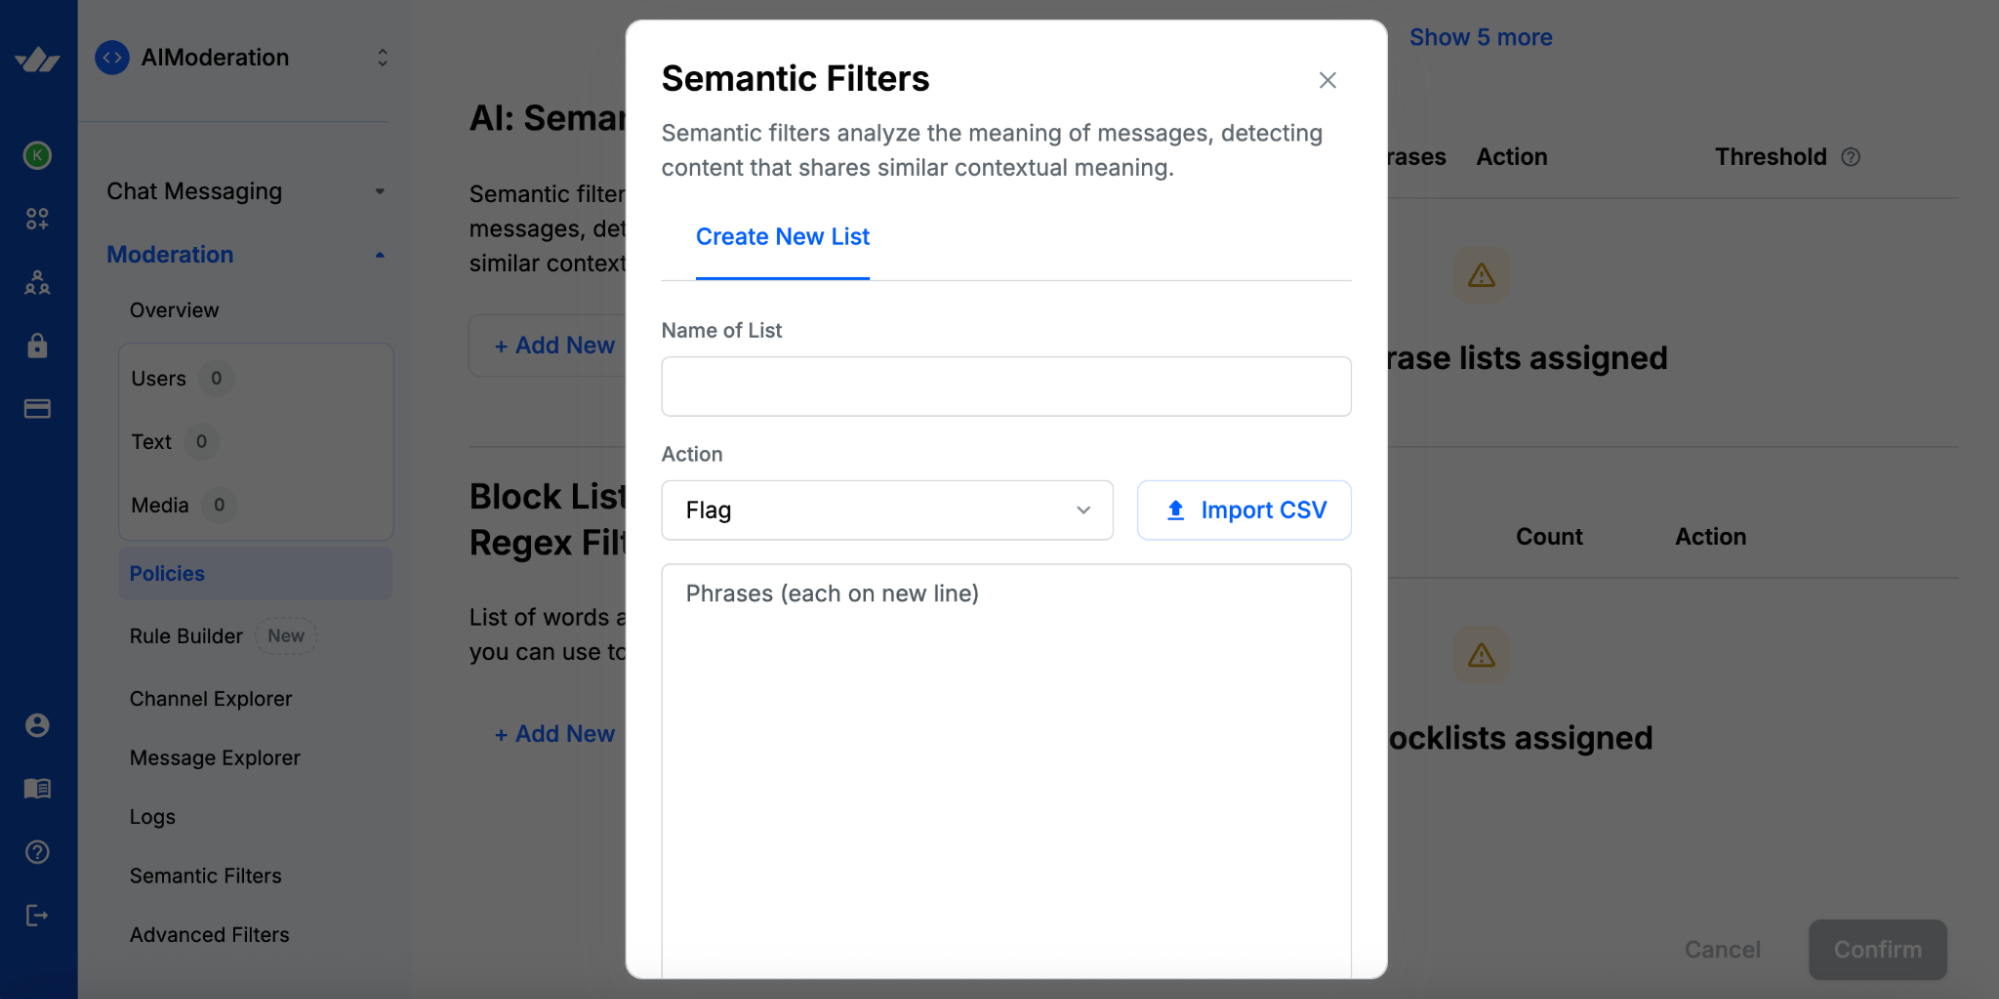Select the Create New List tab
Viewport: 1999px width, 999px height.
[782, 237]
